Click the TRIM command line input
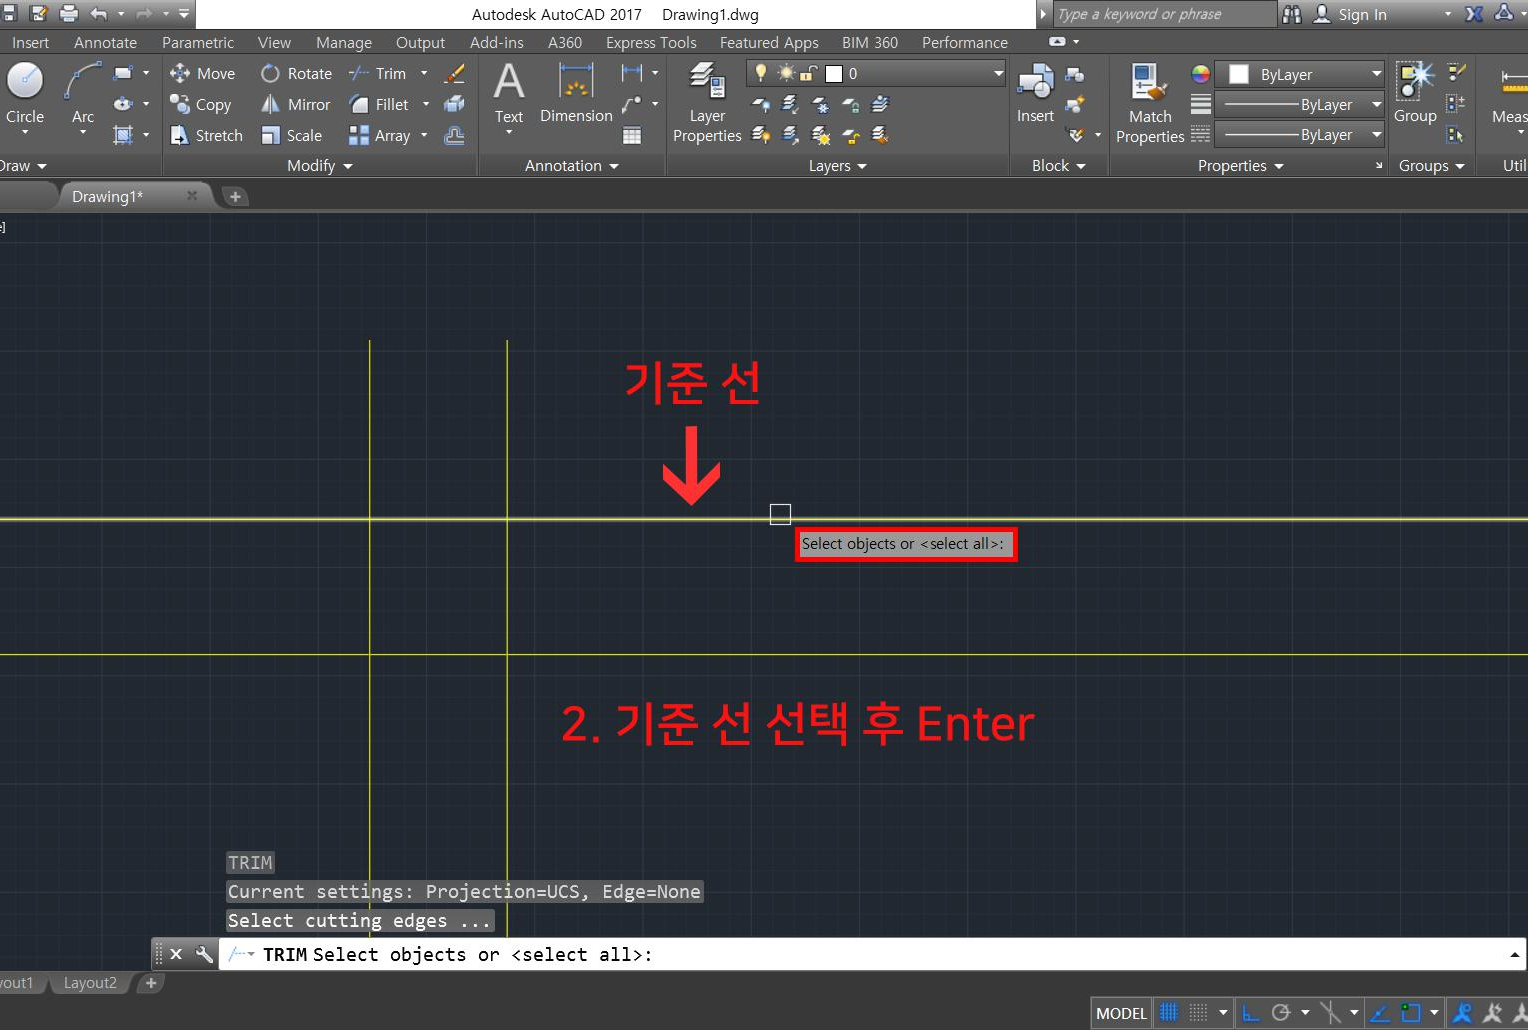This screenshot has height=1030, width=1528. pos(870,954)
